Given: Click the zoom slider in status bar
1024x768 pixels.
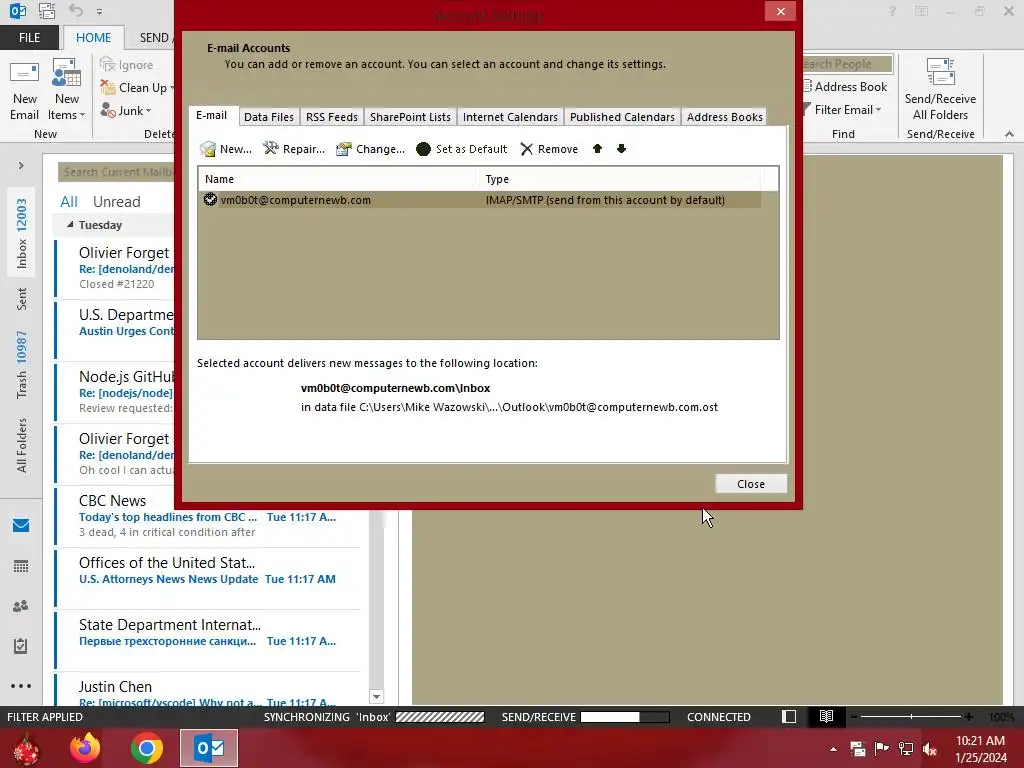Looking at the screenshot, I should click(911, 717).
